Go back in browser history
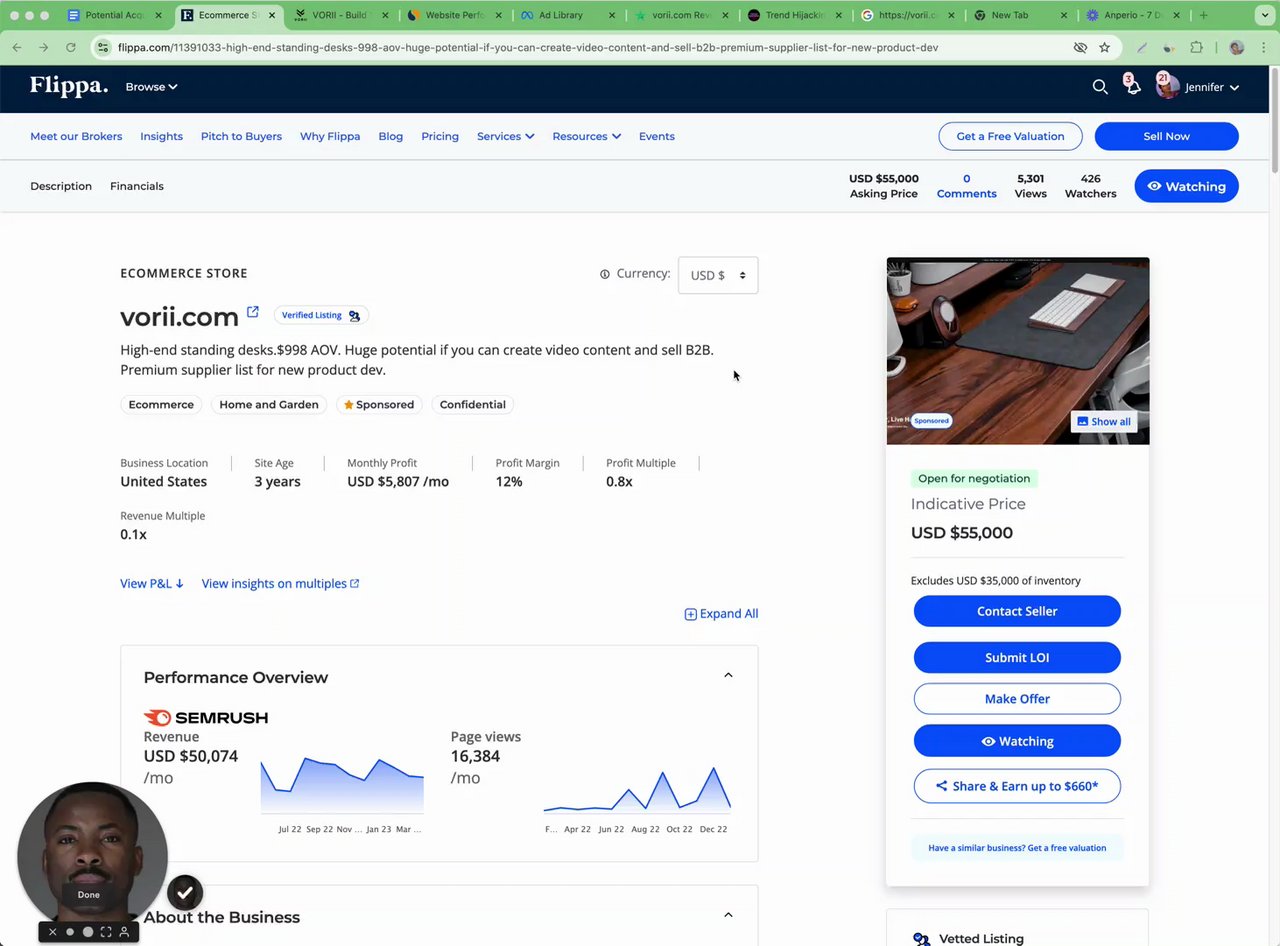 click(17, 47)
